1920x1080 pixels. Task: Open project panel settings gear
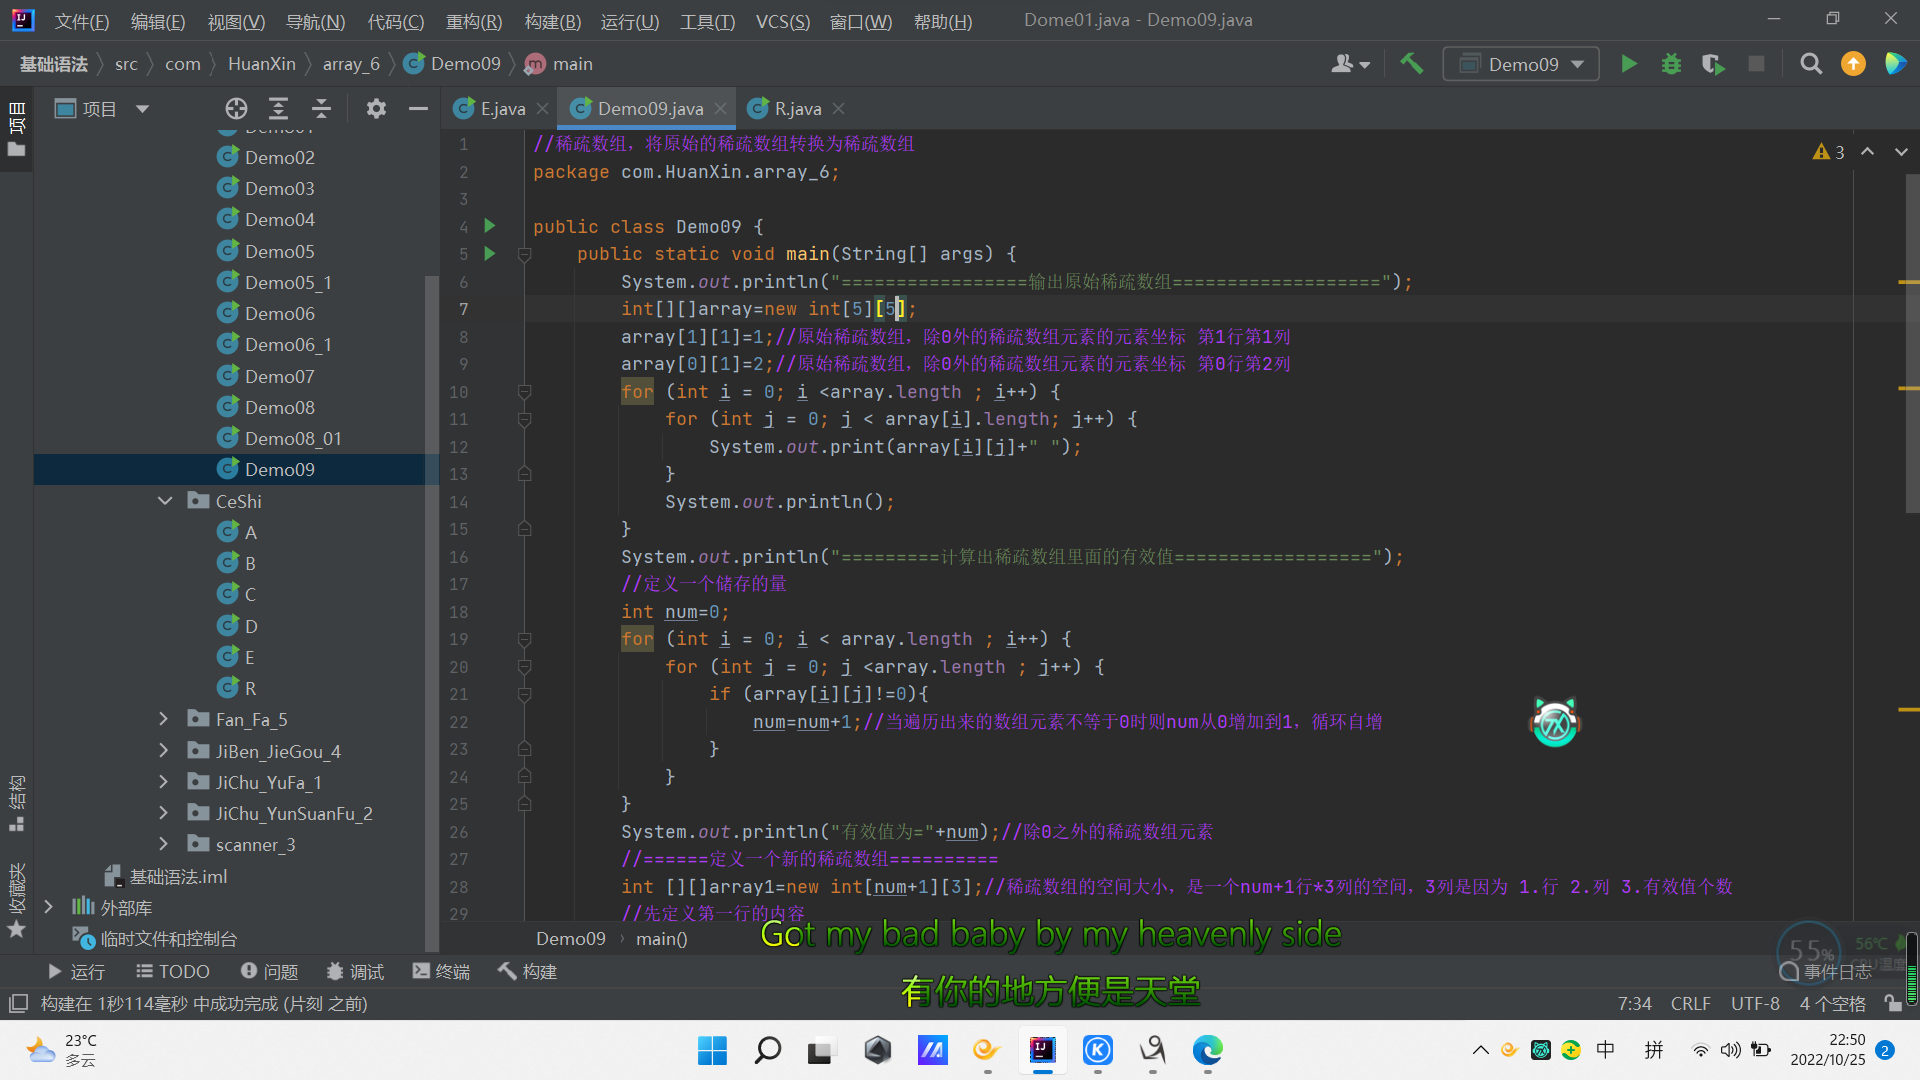click(376, 109)
